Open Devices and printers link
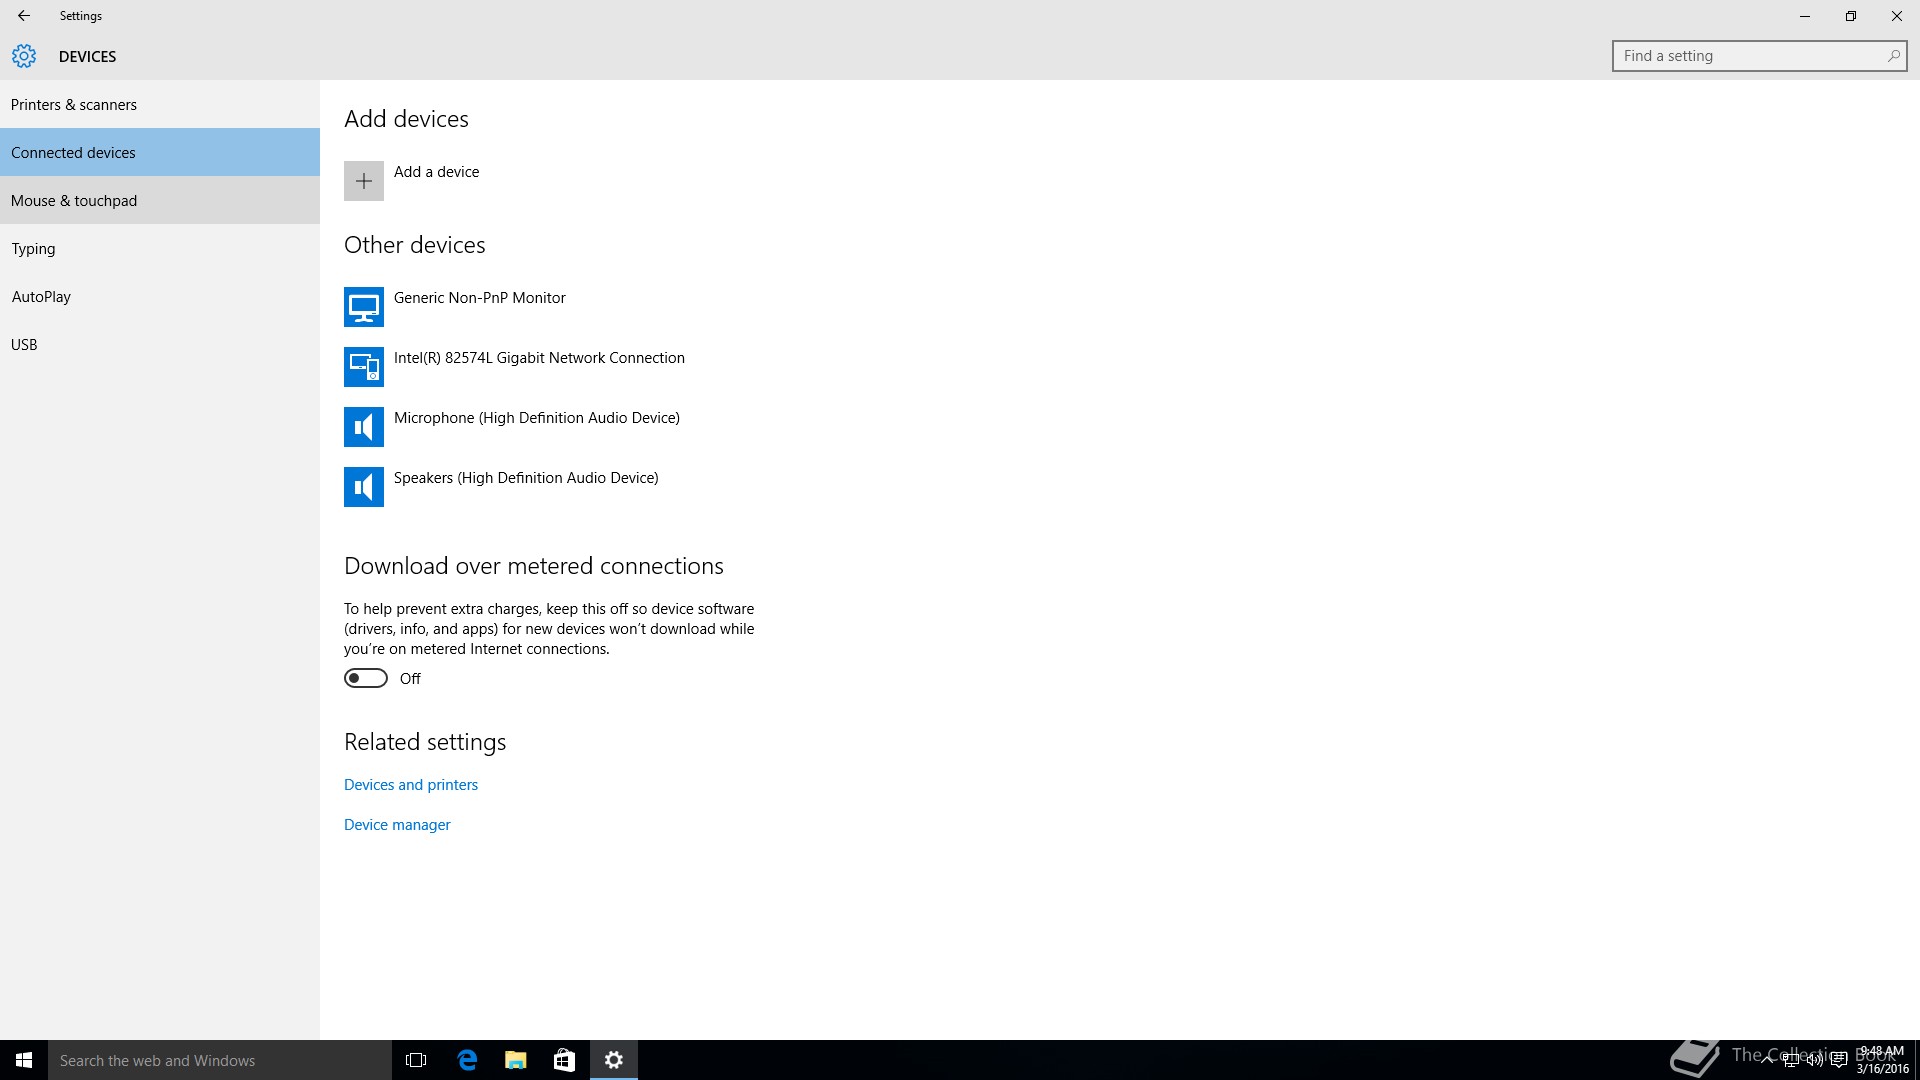The width and height of the screenshot is (1920, 1080). pos(411,785)
